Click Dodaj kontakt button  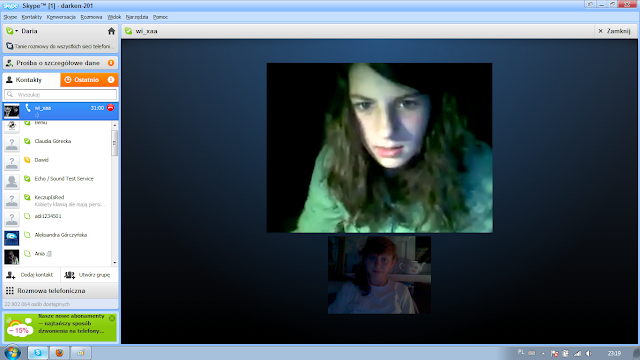(31, 275)
